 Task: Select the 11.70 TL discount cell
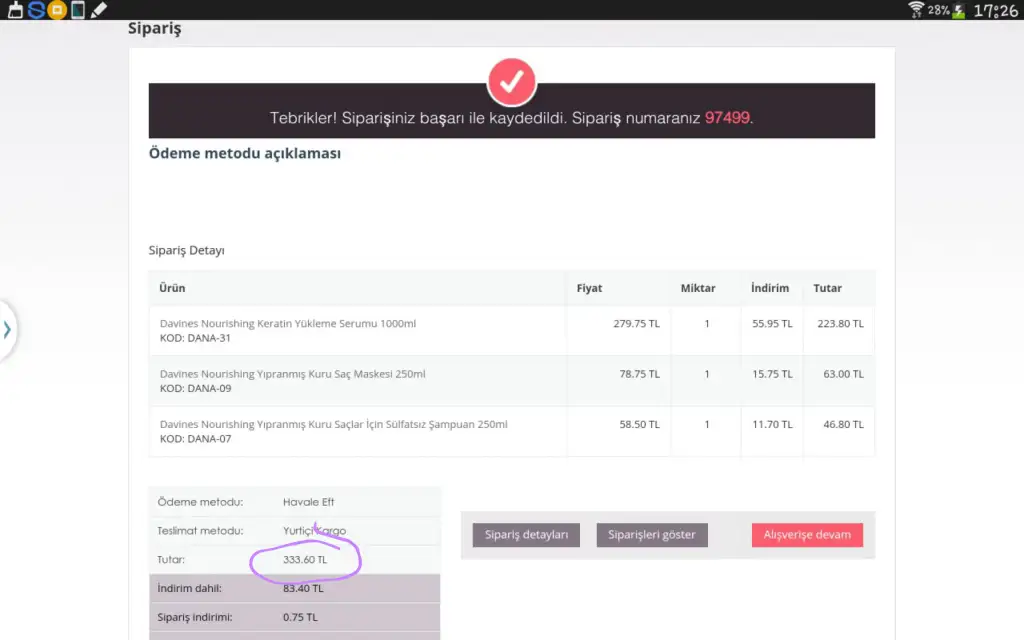772,424
